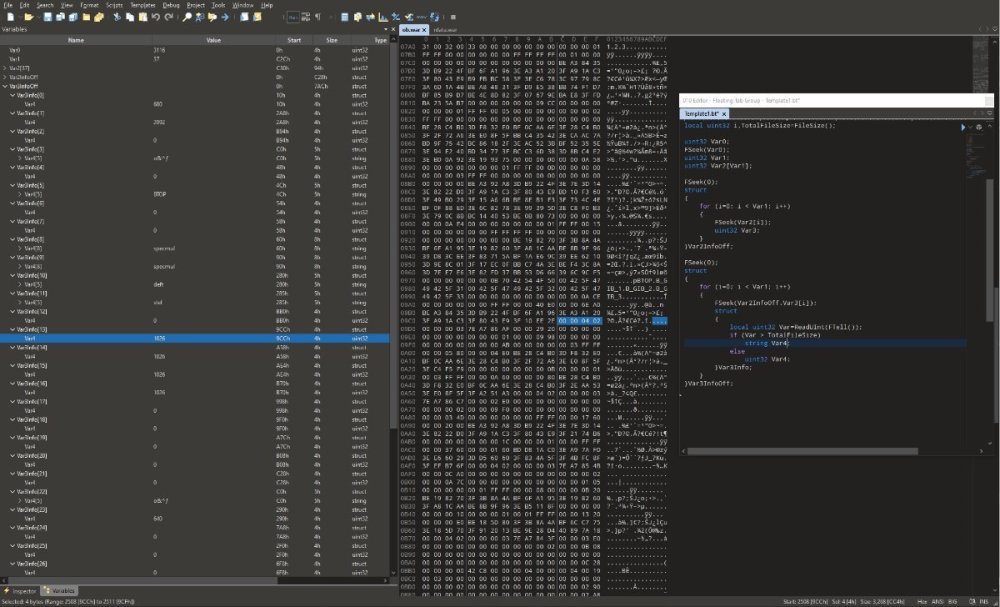The image size is (1000, 607).
Task: Click the Open file folder icon
Action: tap(30, 17)
